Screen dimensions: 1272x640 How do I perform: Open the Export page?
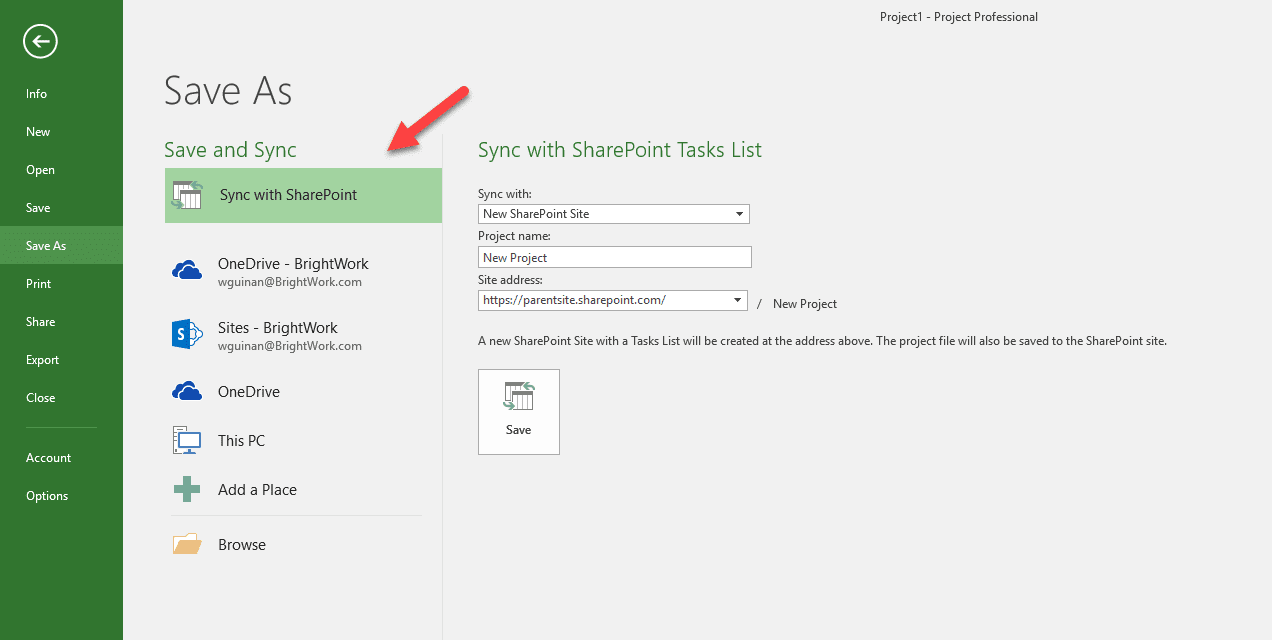click(61, 360)
